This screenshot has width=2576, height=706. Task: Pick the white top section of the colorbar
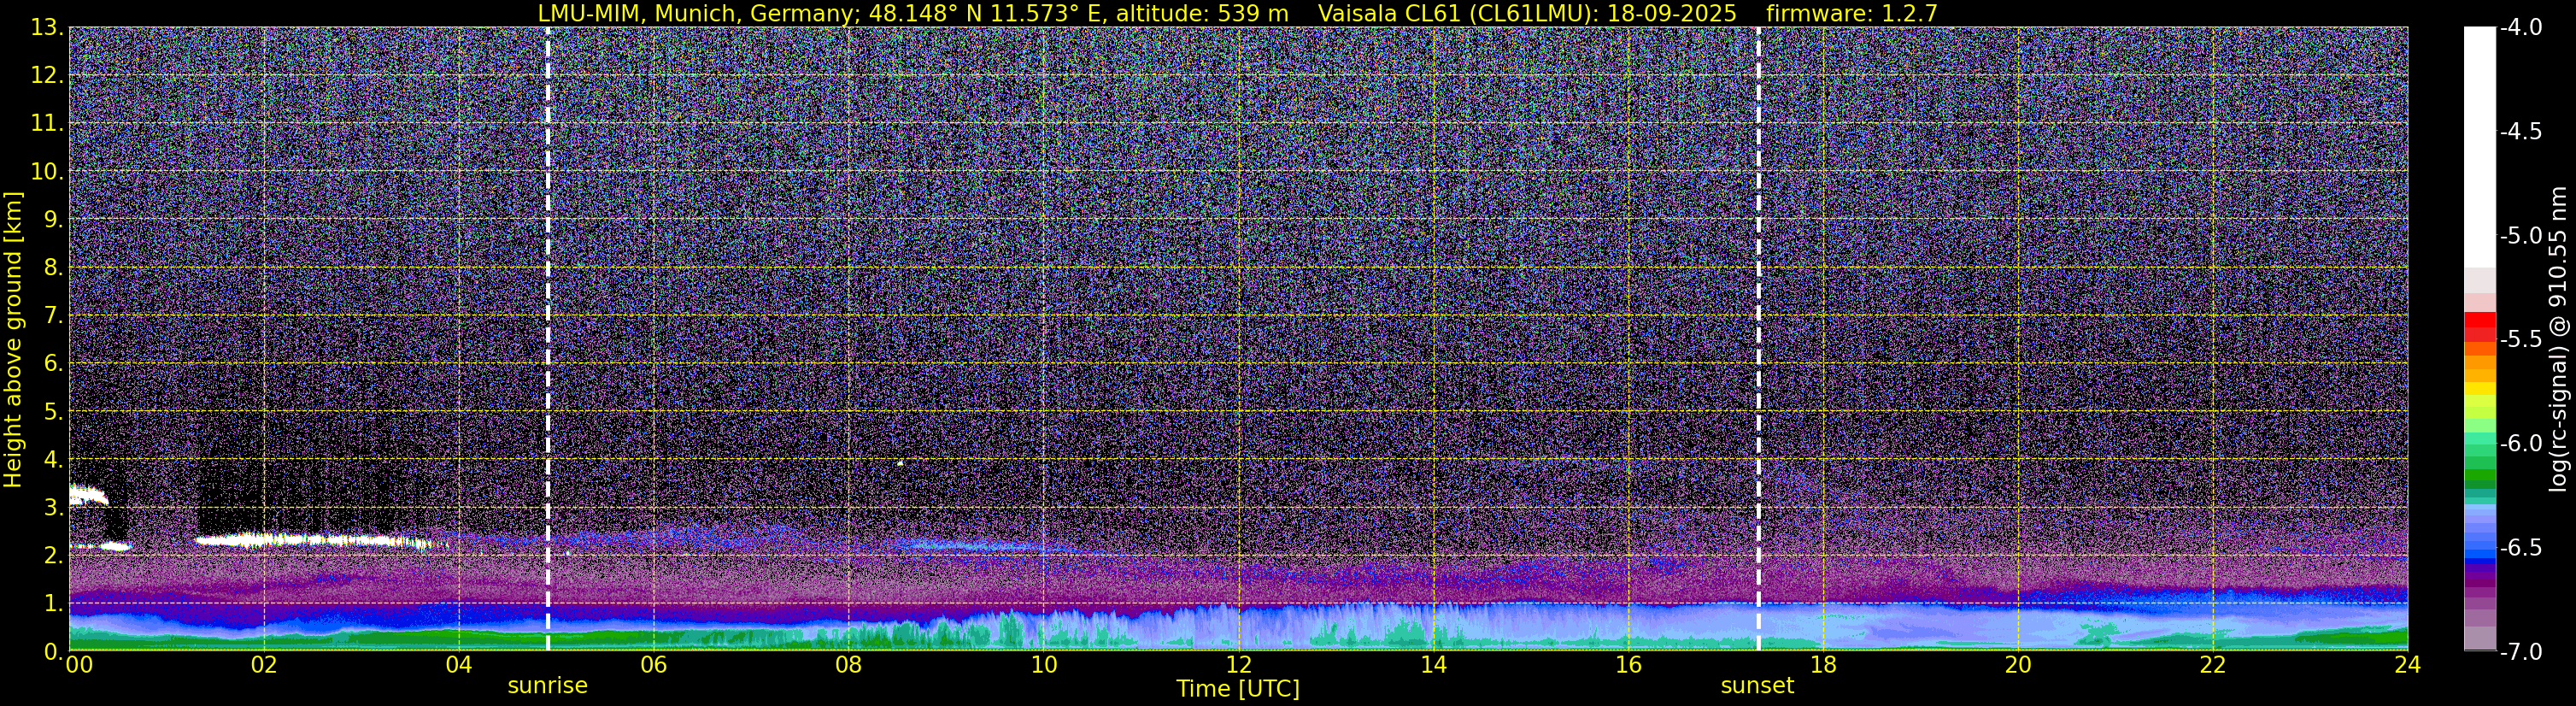pyautogui.click(x=2480, y=147)
